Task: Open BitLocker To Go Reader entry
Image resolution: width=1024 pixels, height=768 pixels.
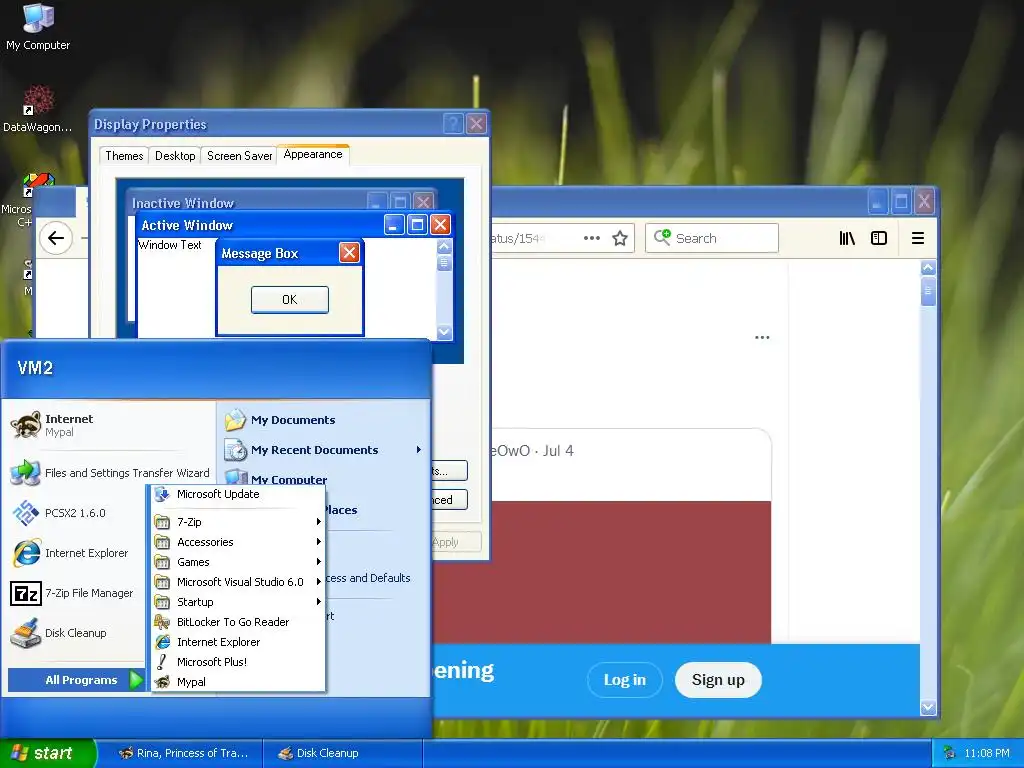Action: (x=238, y=622)
